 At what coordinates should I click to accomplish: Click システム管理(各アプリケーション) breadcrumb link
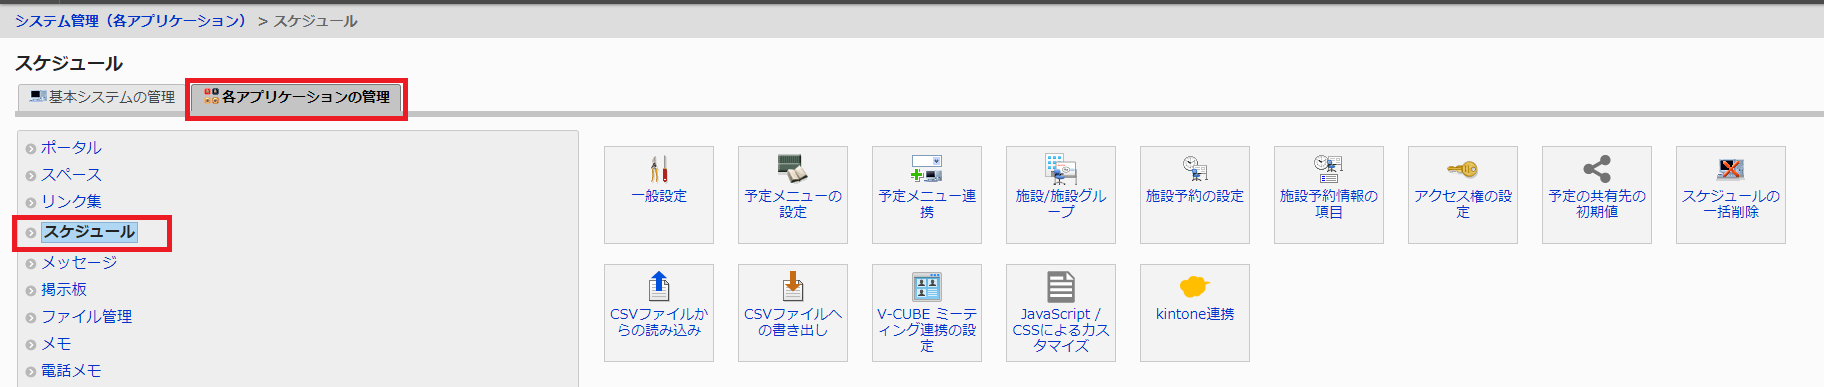click(130, 21)
